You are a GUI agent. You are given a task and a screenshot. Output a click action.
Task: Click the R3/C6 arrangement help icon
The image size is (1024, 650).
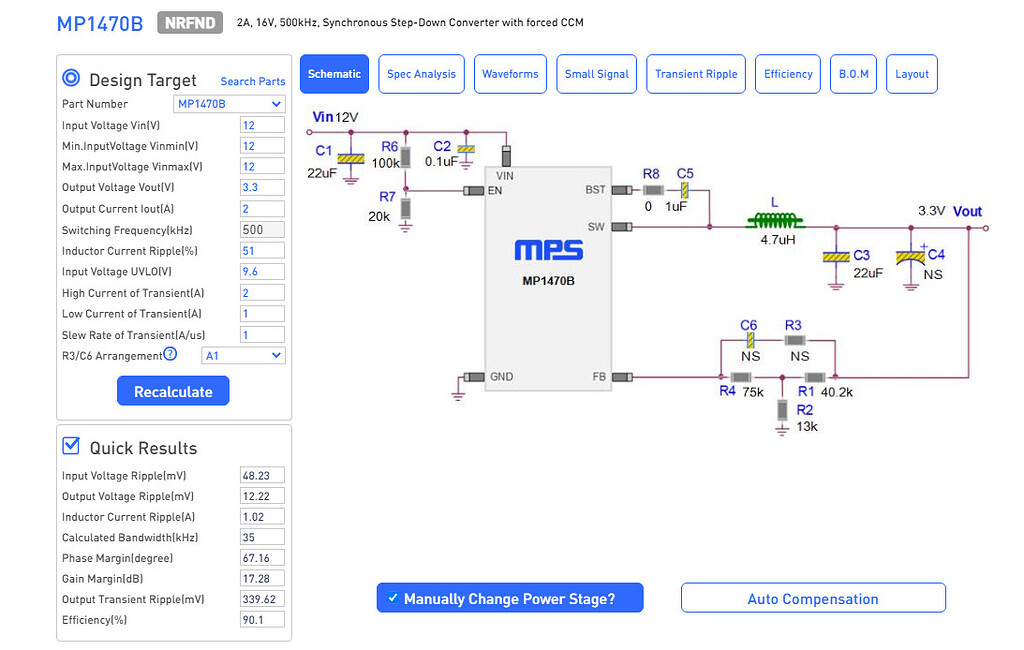[x=170, y=354]
